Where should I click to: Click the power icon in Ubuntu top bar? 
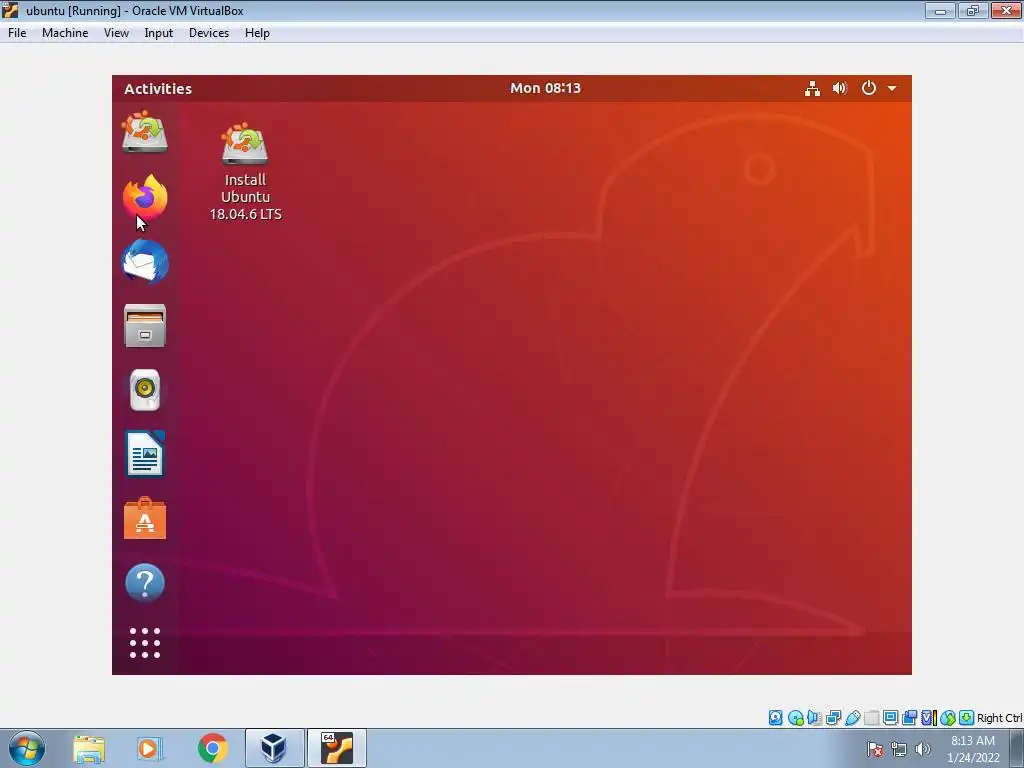[x=869, y=88]
